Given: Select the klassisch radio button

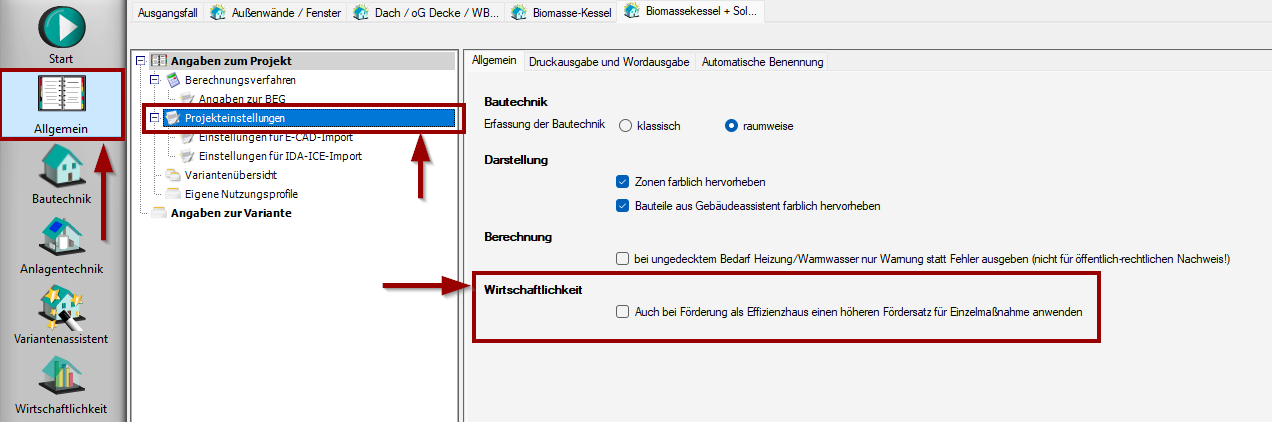Looking at the screenshot, I should click(x=626, y=126).
